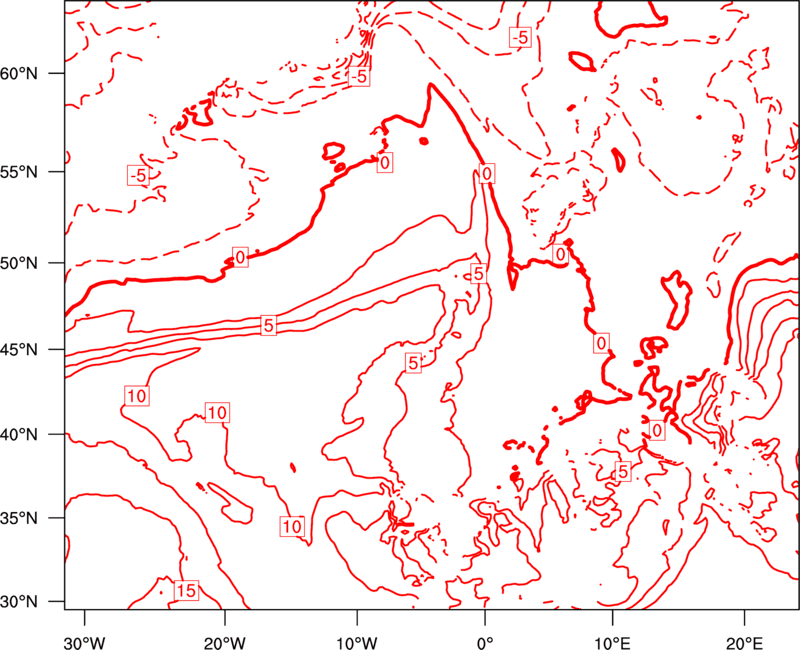Click the 5 contour label near 11°E, 38°N
This screenshot has width=800, height=650.
(622, 472)
